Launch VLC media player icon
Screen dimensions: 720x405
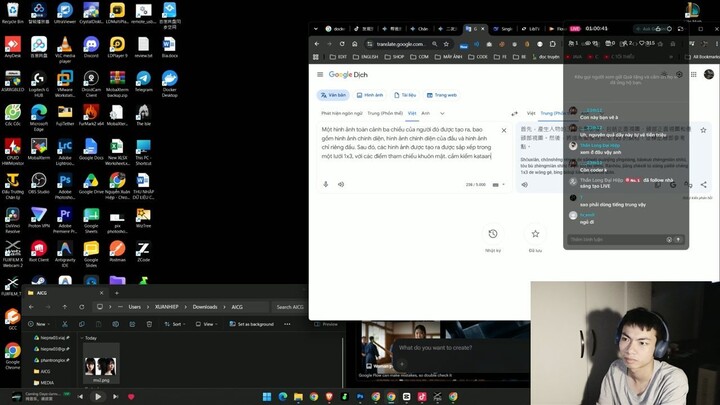click(x=65, y=49)
